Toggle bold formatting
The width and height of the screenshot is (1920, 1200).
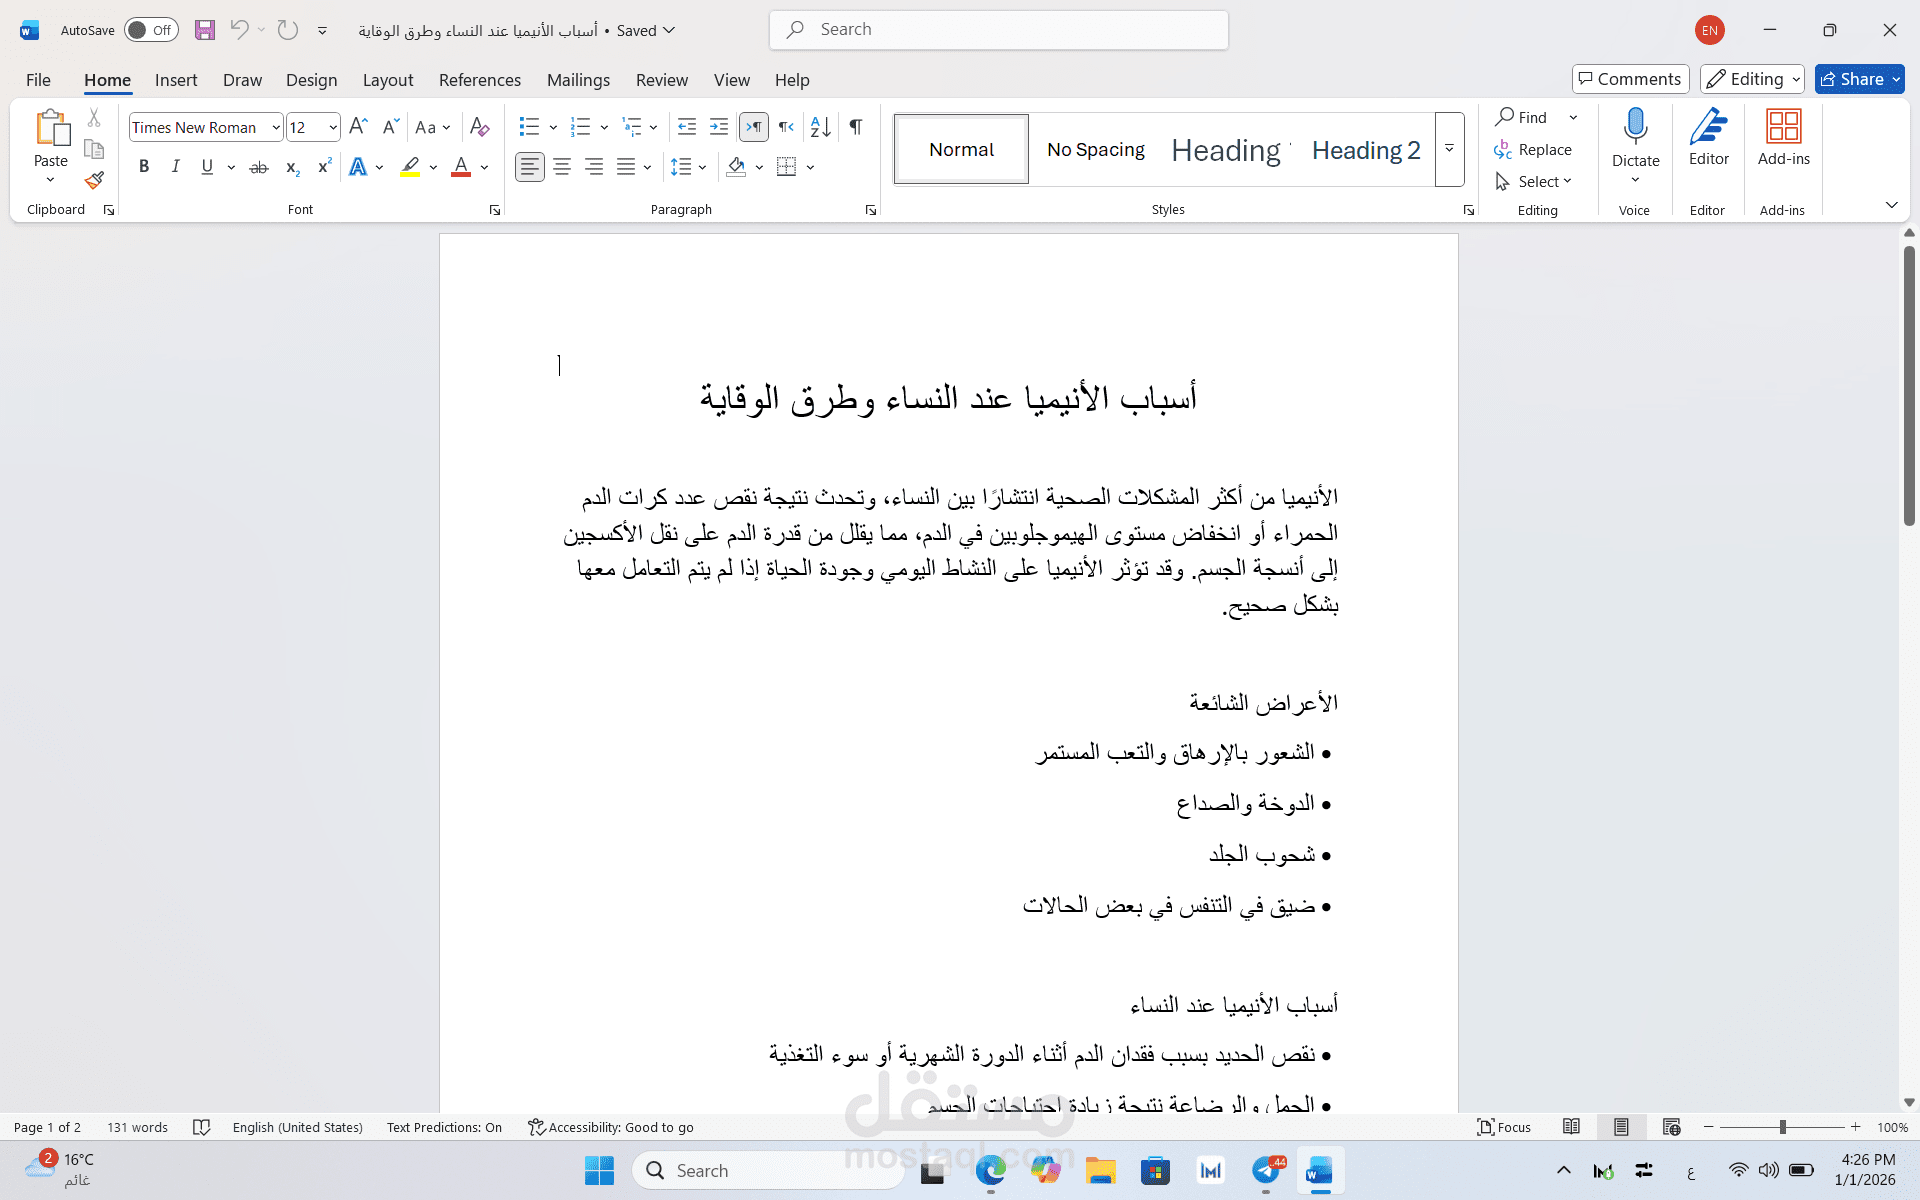(x=143, y=166)
